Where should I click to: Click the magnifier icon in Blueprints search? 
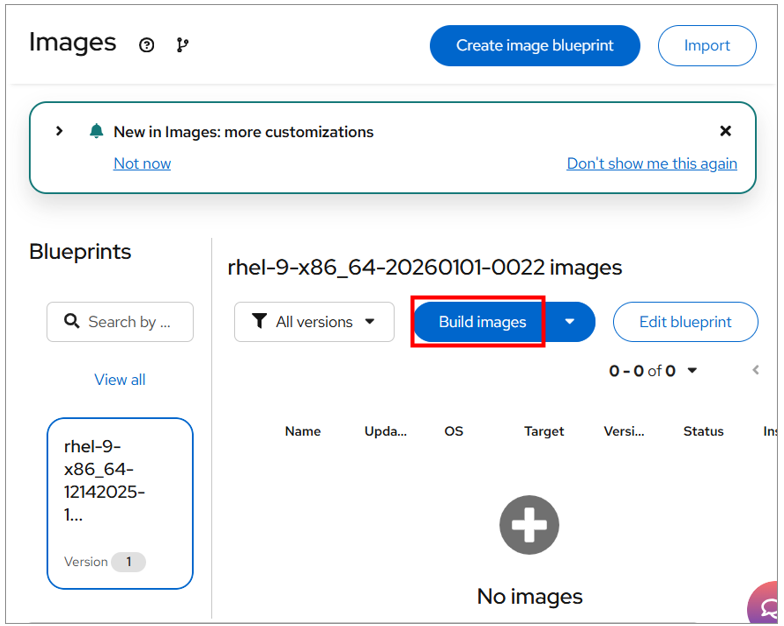pos(72,322)
